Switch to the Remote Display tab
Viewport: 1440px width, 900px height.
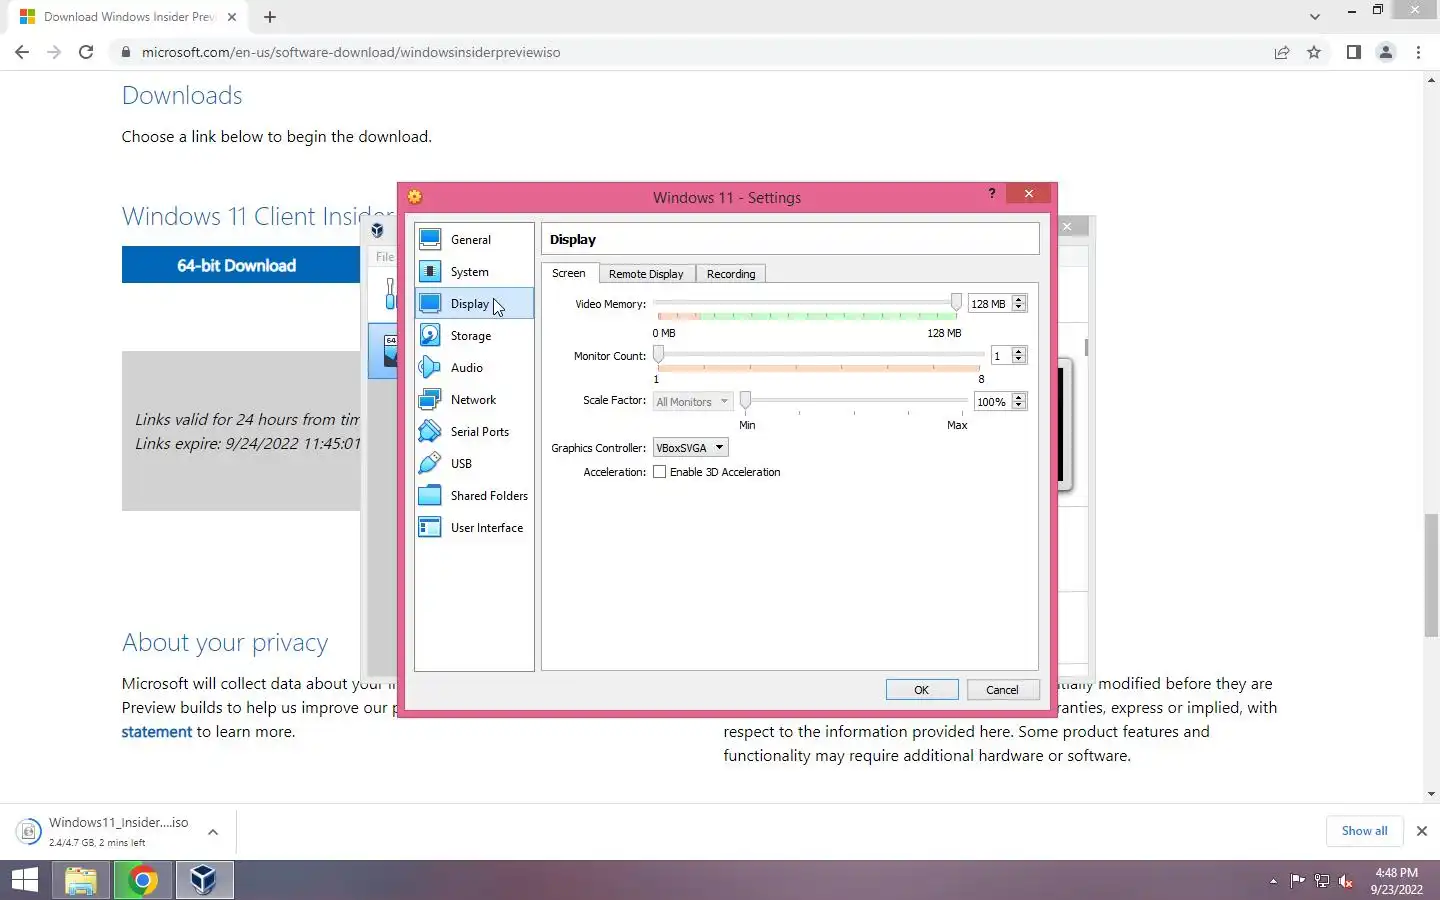[646, 274]
